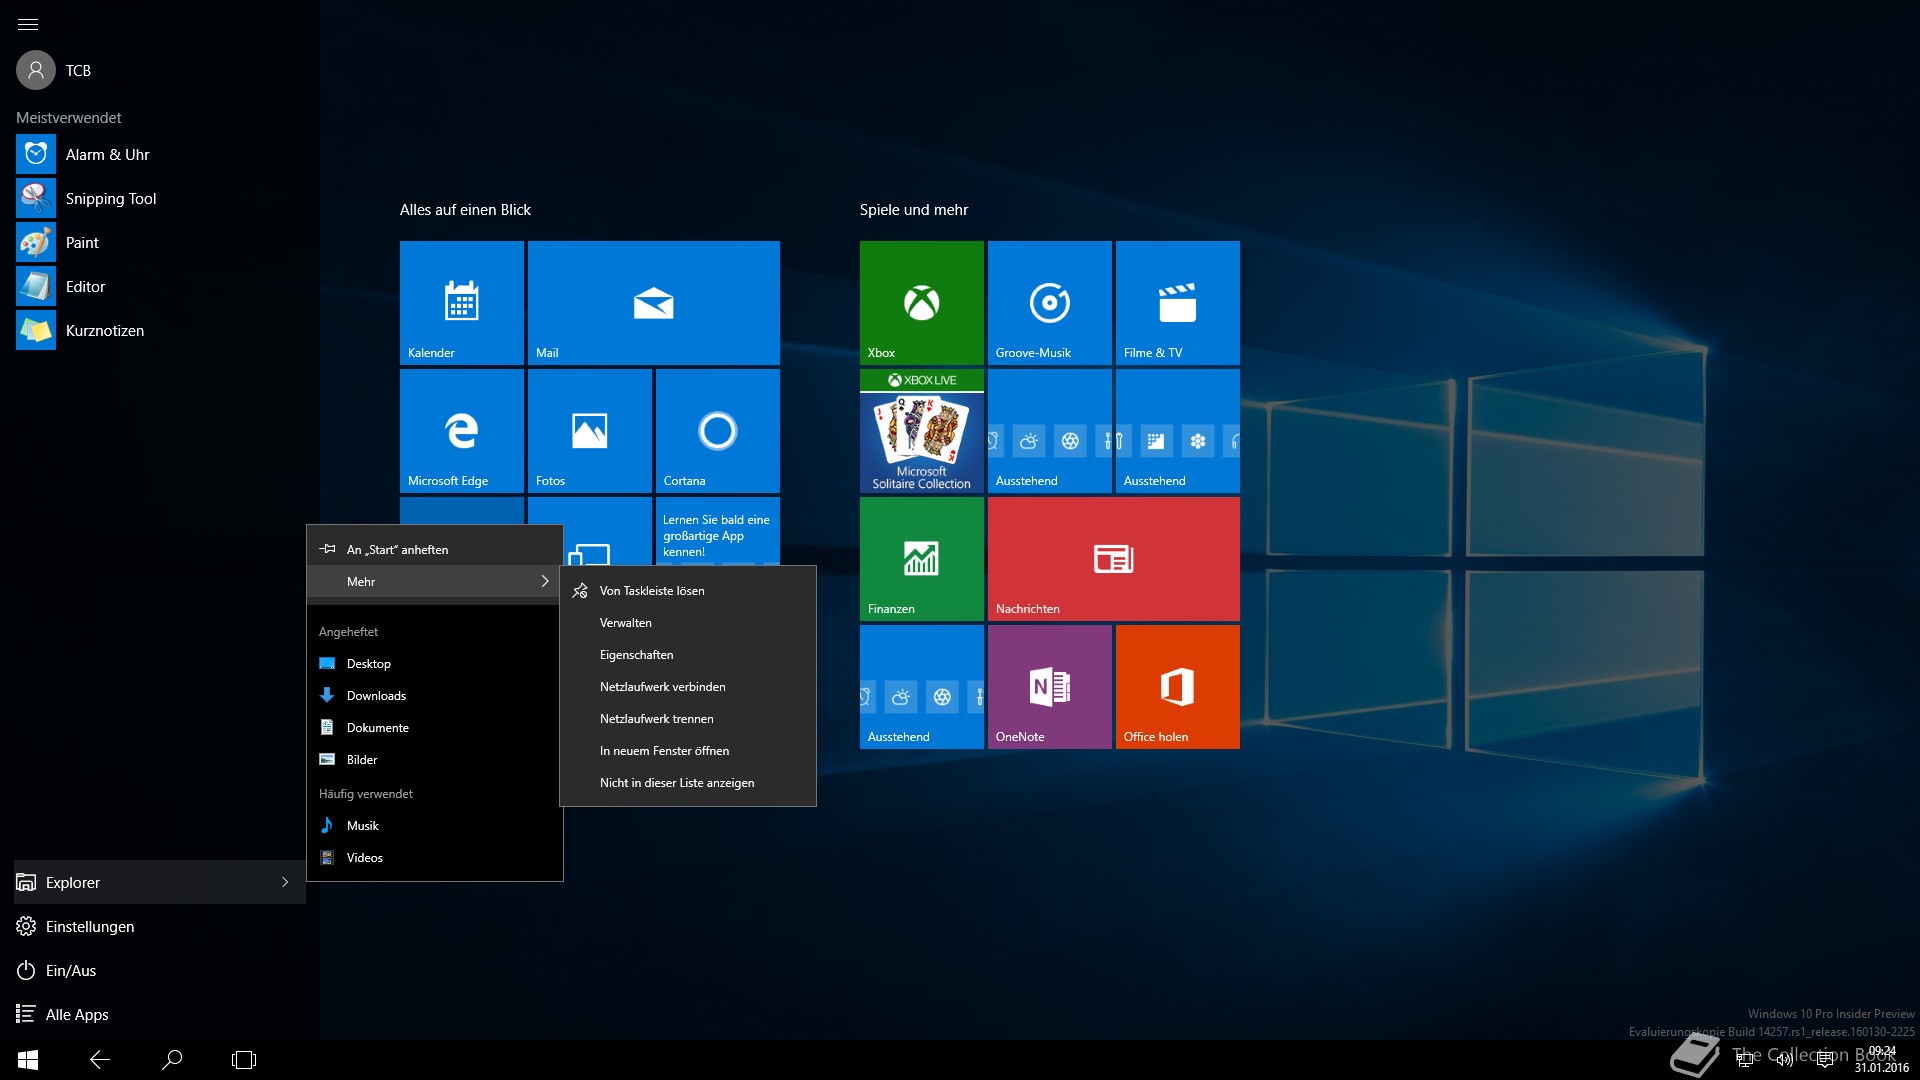Click the Office holen tile
The image size is (1920, 1080).
1178,687
